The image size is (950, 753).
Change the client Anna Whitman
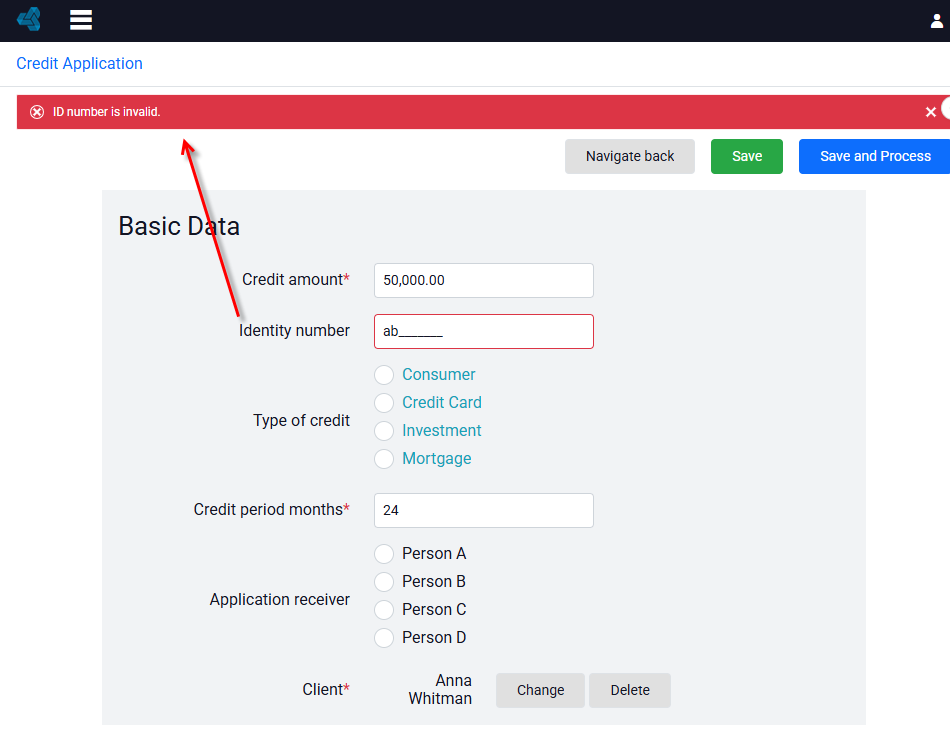540,690
